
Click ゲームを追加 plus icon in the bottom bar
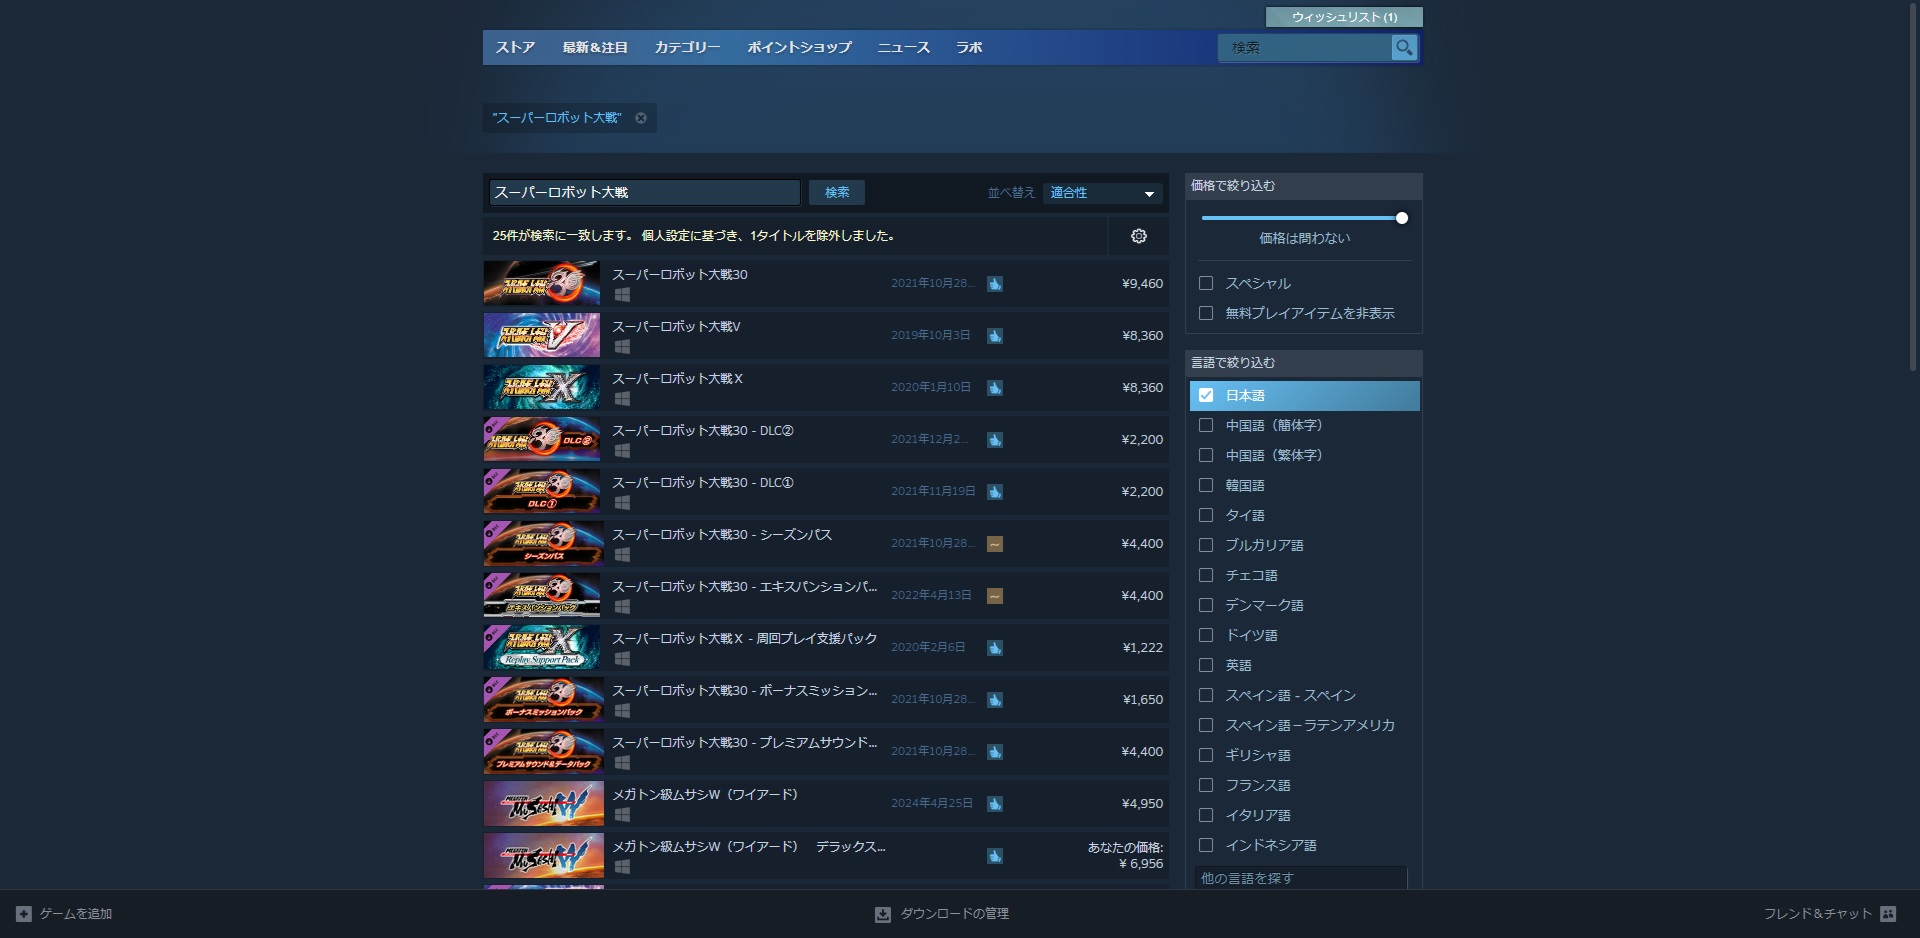pyautogui.click(x=24, y=913)
